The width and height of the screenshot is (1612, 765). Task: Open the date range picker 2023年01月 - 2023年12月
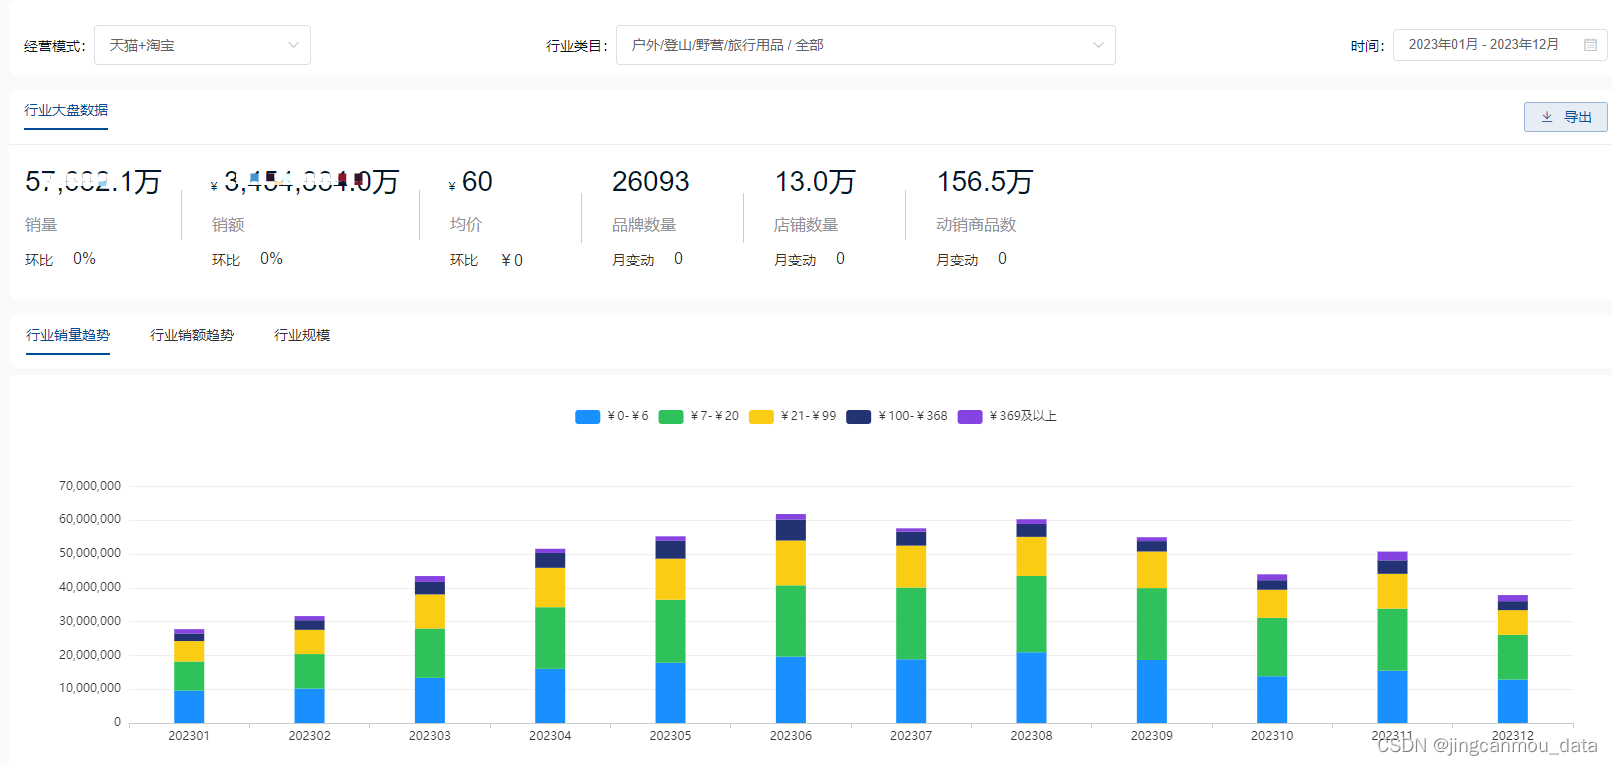(1499, 45)
